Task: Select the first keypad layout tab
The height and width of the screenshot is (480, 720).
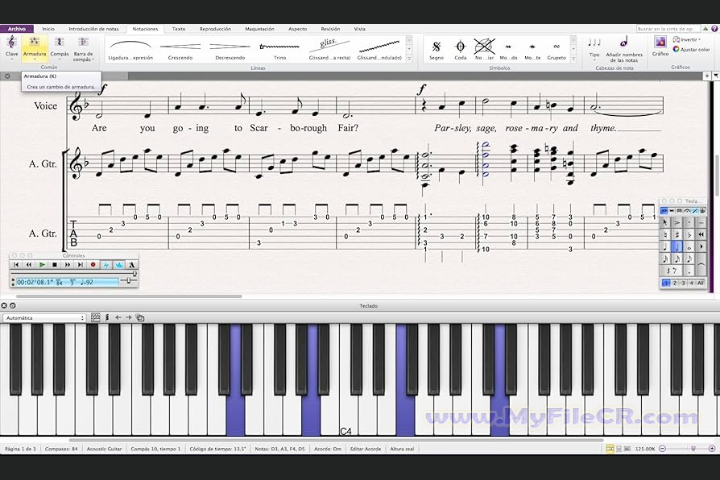Action: [x=664, y=211]
